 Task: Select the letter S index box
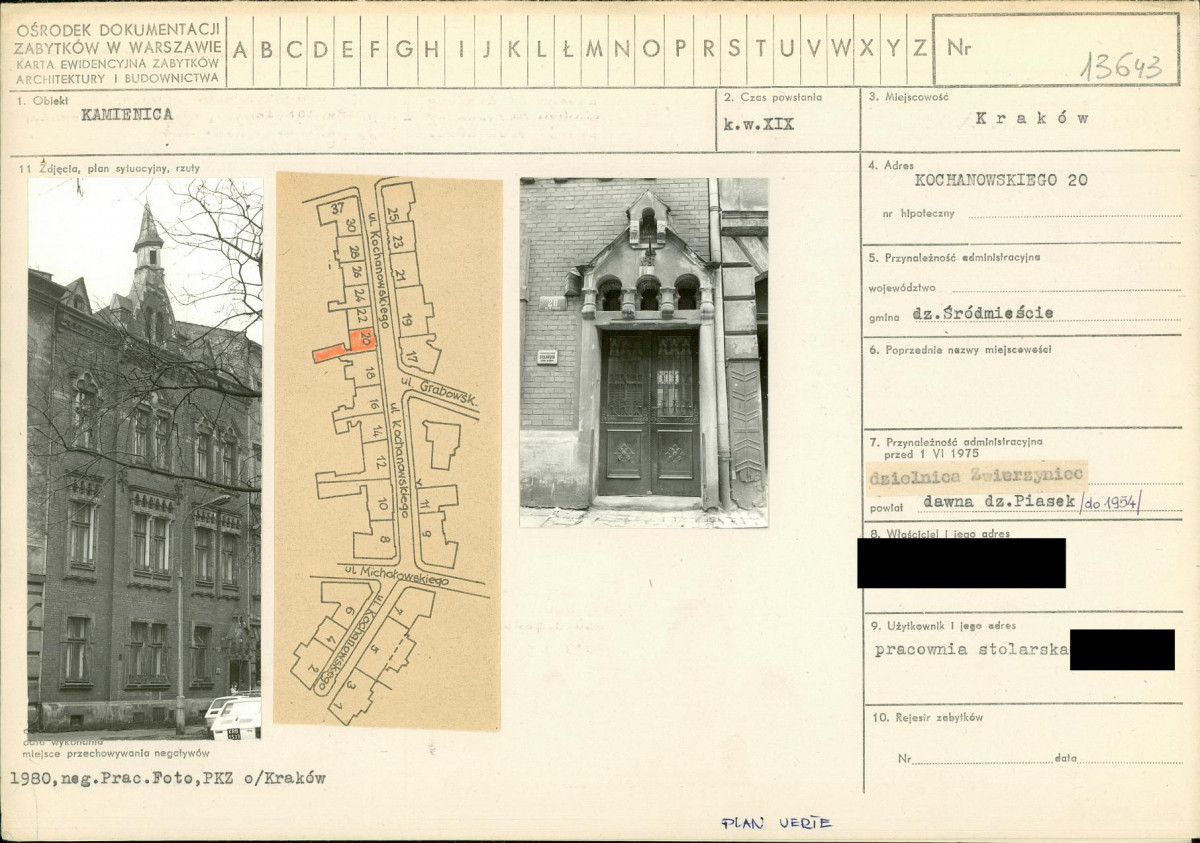pos(734,49)
